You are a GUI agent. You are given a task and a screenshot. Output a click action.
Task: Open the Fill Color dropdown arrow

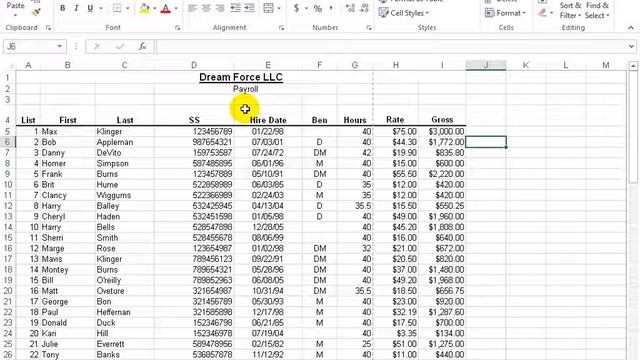154,8
